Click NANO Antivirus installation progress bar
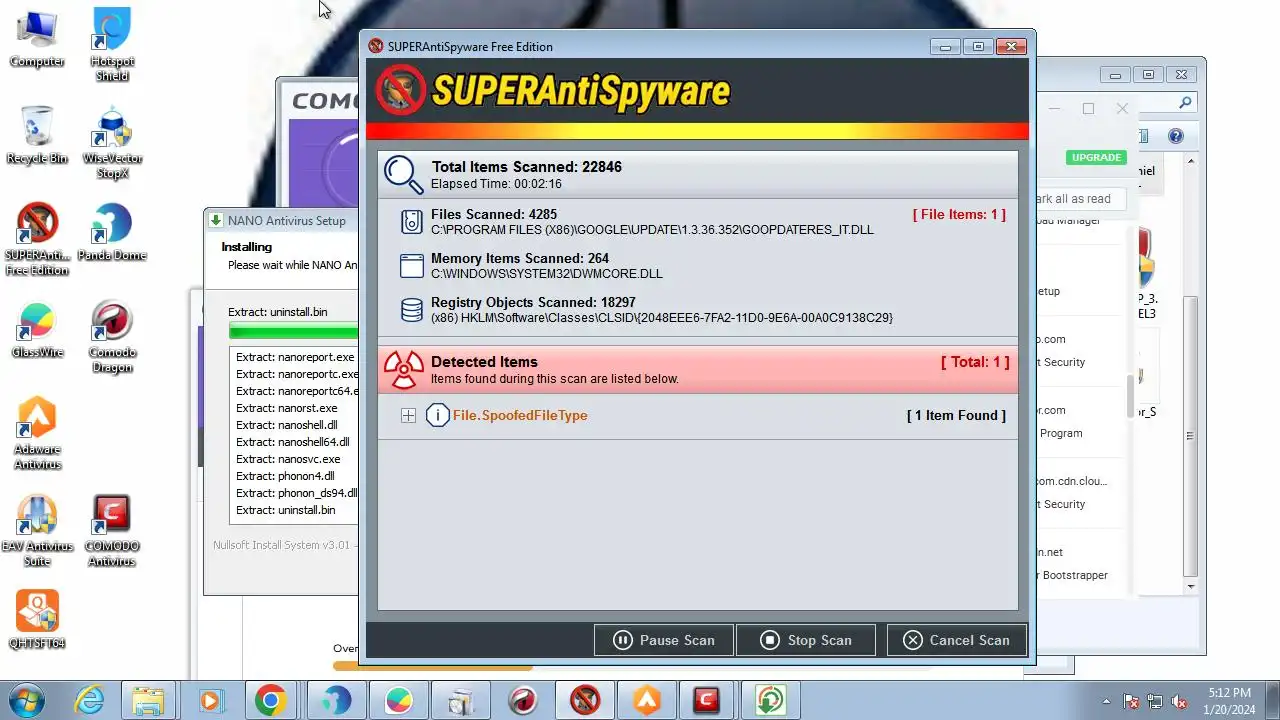Image resolution: width=1280 pixels, height=720 pixels. [x=293, y=330]
